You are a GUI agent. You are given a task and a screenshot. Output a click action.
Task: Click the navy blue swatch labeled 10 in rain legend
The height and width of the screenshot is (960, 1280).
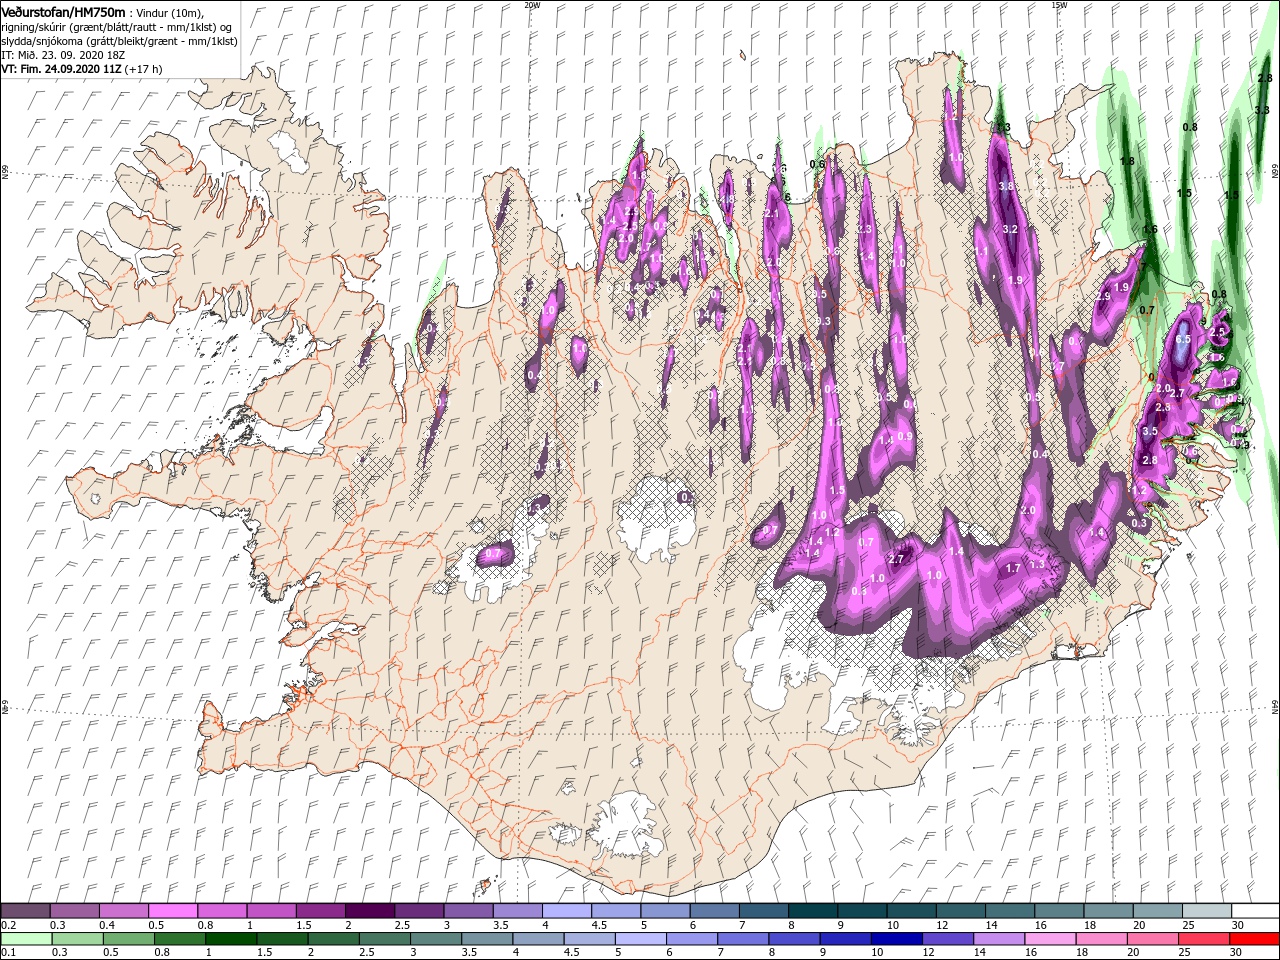895,939
